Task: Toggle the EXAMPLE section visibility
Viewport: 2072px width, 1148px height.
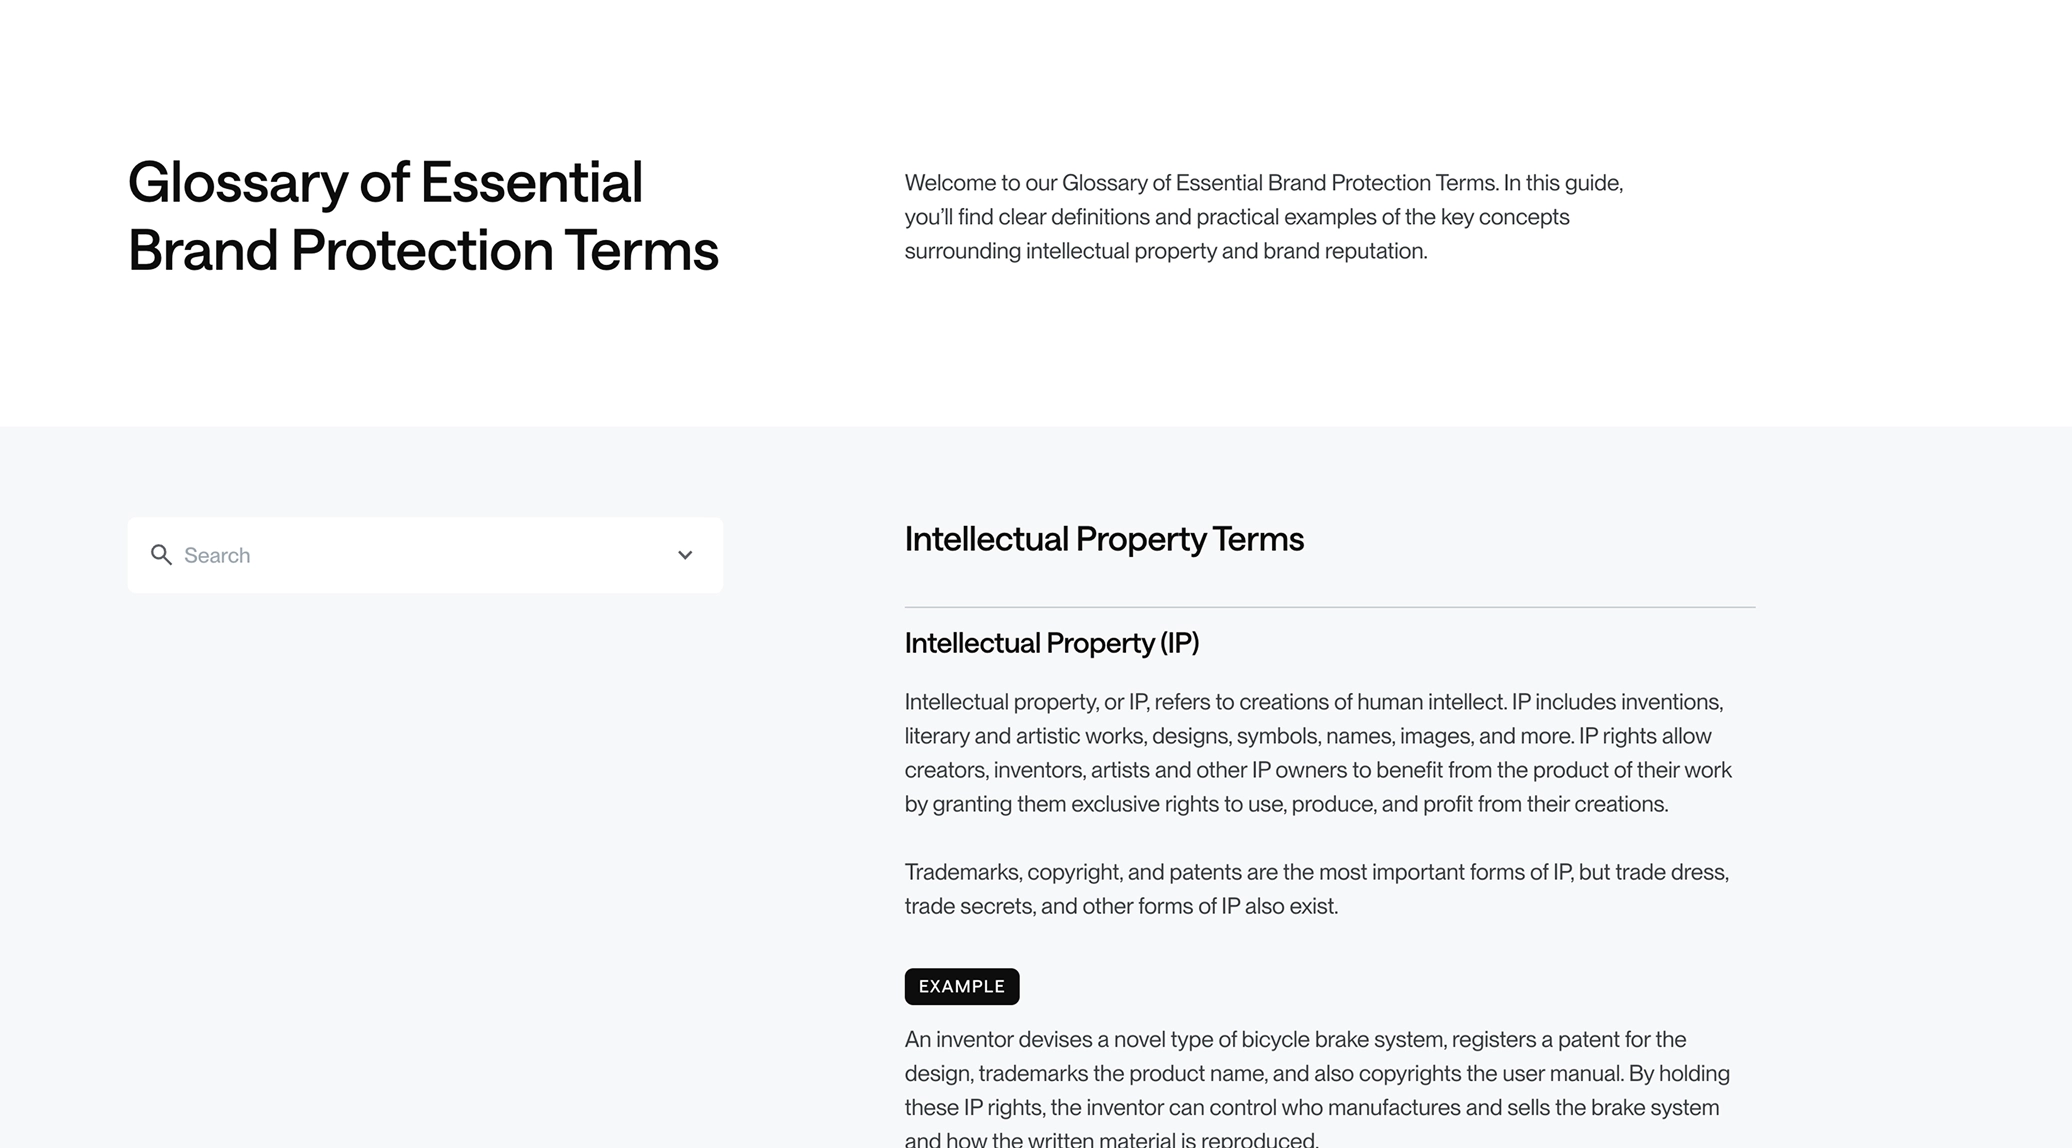Action: pyautogui.click(x=961, y=986)
